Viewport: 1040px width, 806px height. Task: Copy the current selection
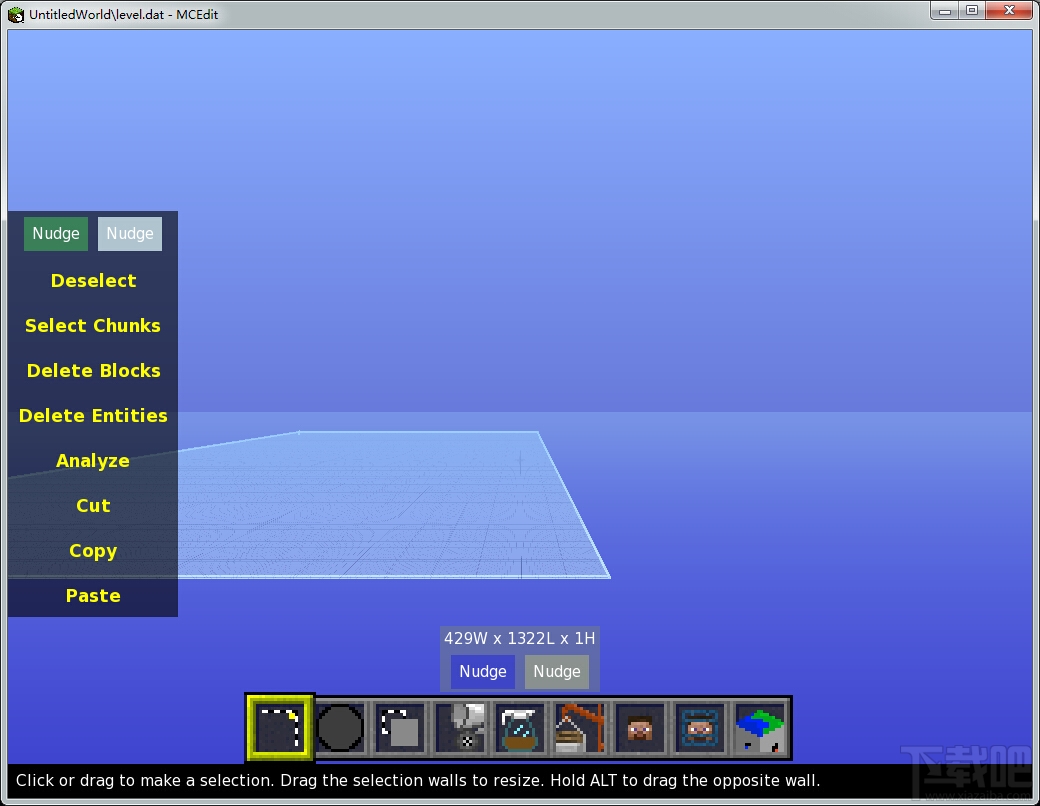(x=93, y=551)
